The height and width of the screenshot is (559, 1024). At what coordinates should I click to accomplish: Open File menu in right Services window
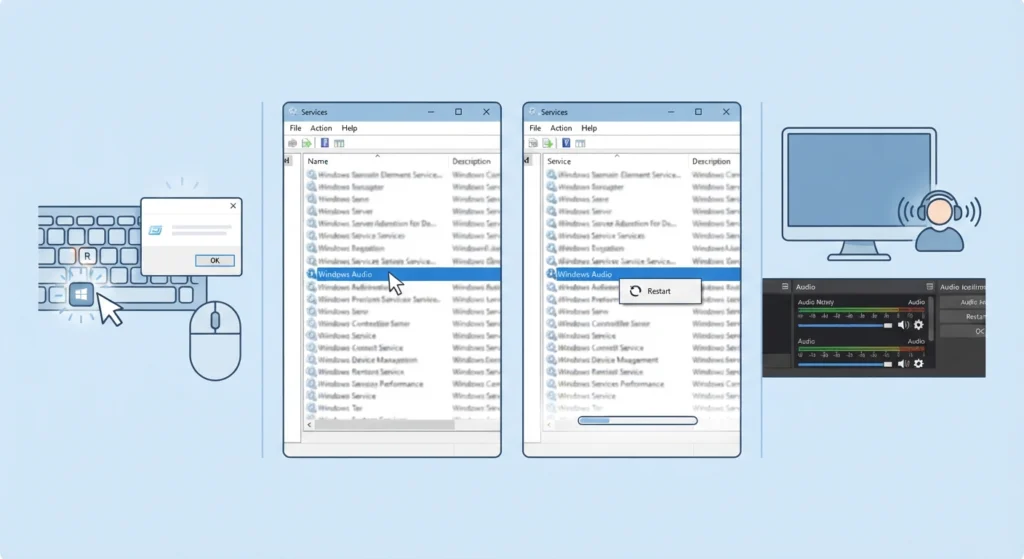coord(535,128)
